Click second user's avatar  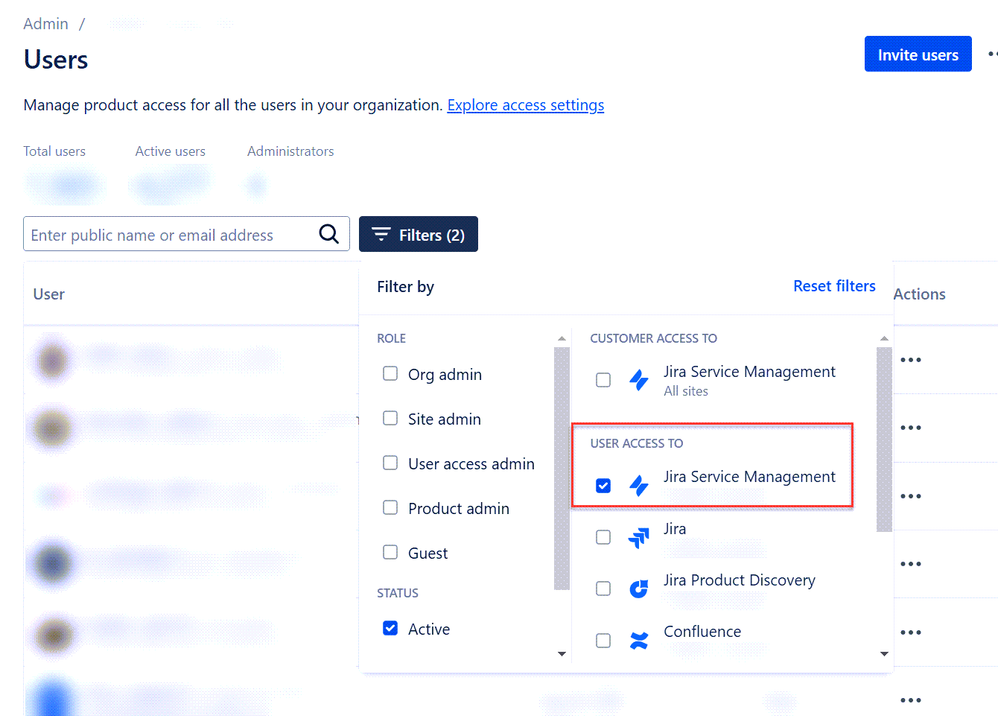pos(52,428)
